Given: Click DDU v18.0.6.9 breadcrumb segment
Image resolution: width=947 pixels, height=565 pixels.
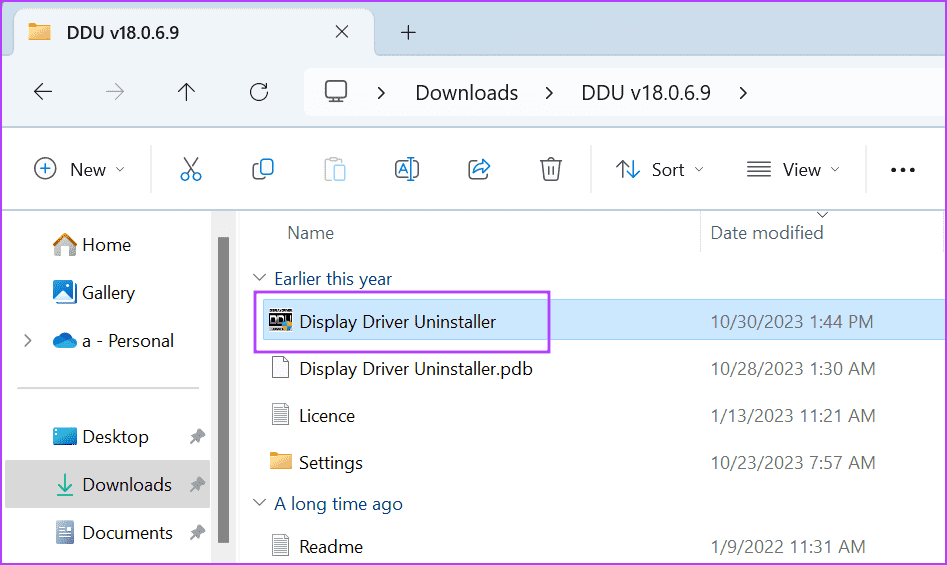Looking at the screenshot, I should (x=646, y=92).
